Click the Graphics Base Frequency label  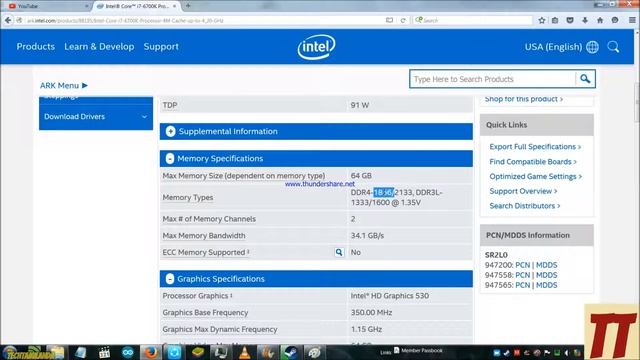click(205, 312)
